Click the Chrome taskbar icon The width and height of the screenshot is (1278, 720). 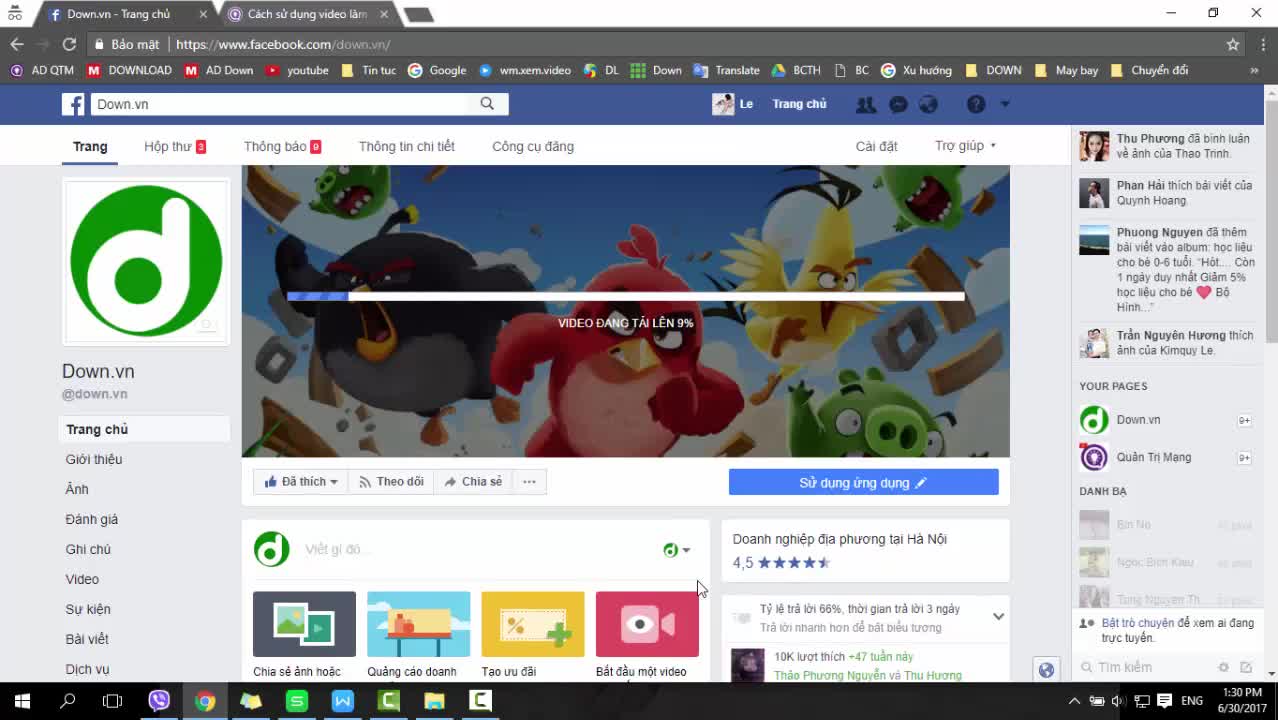205,701
